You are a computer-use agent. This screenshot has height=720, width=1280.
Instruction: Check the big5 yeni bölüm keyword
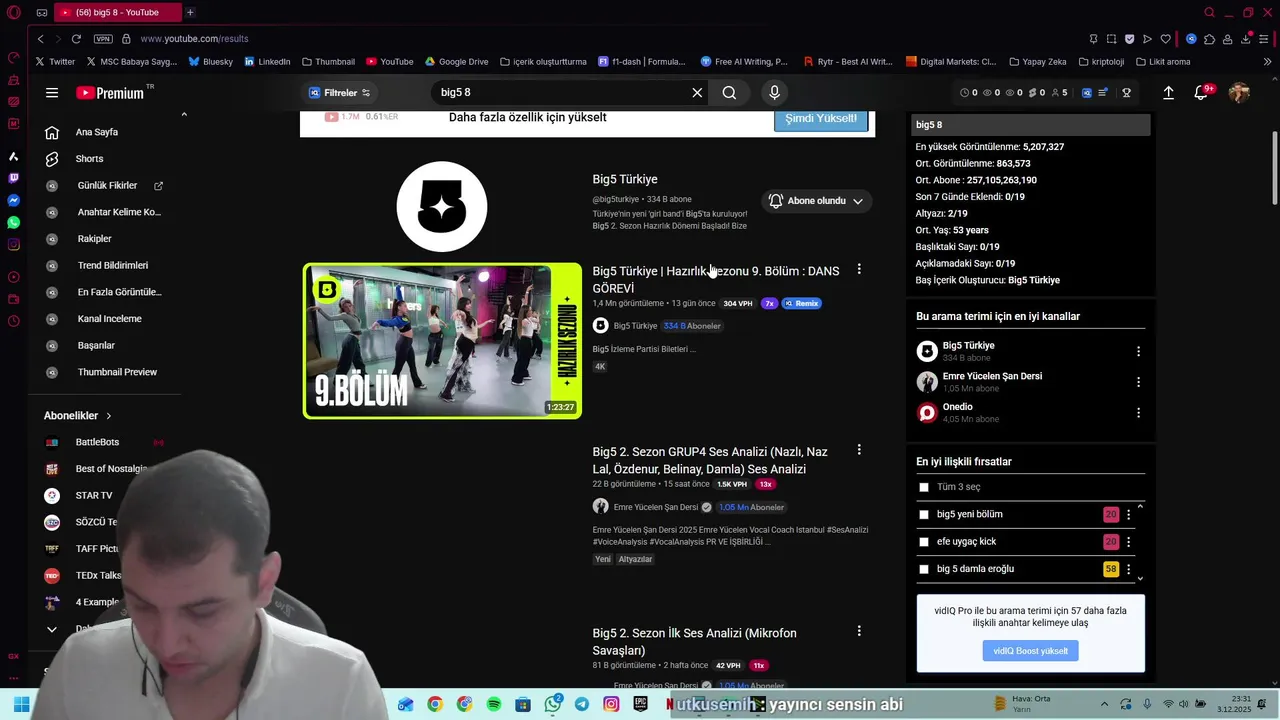tap(924, 515)
